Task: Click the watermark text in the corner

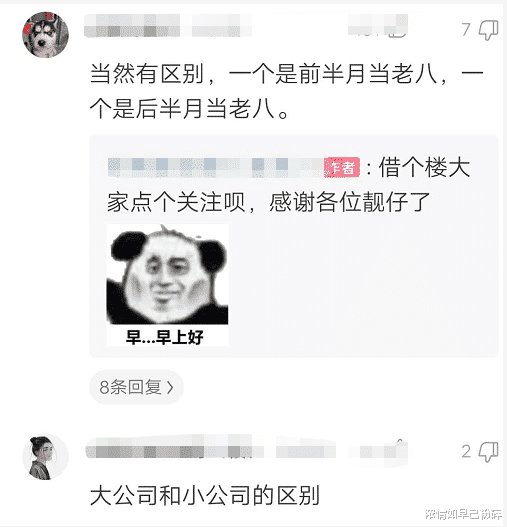Action: point(464,514)
